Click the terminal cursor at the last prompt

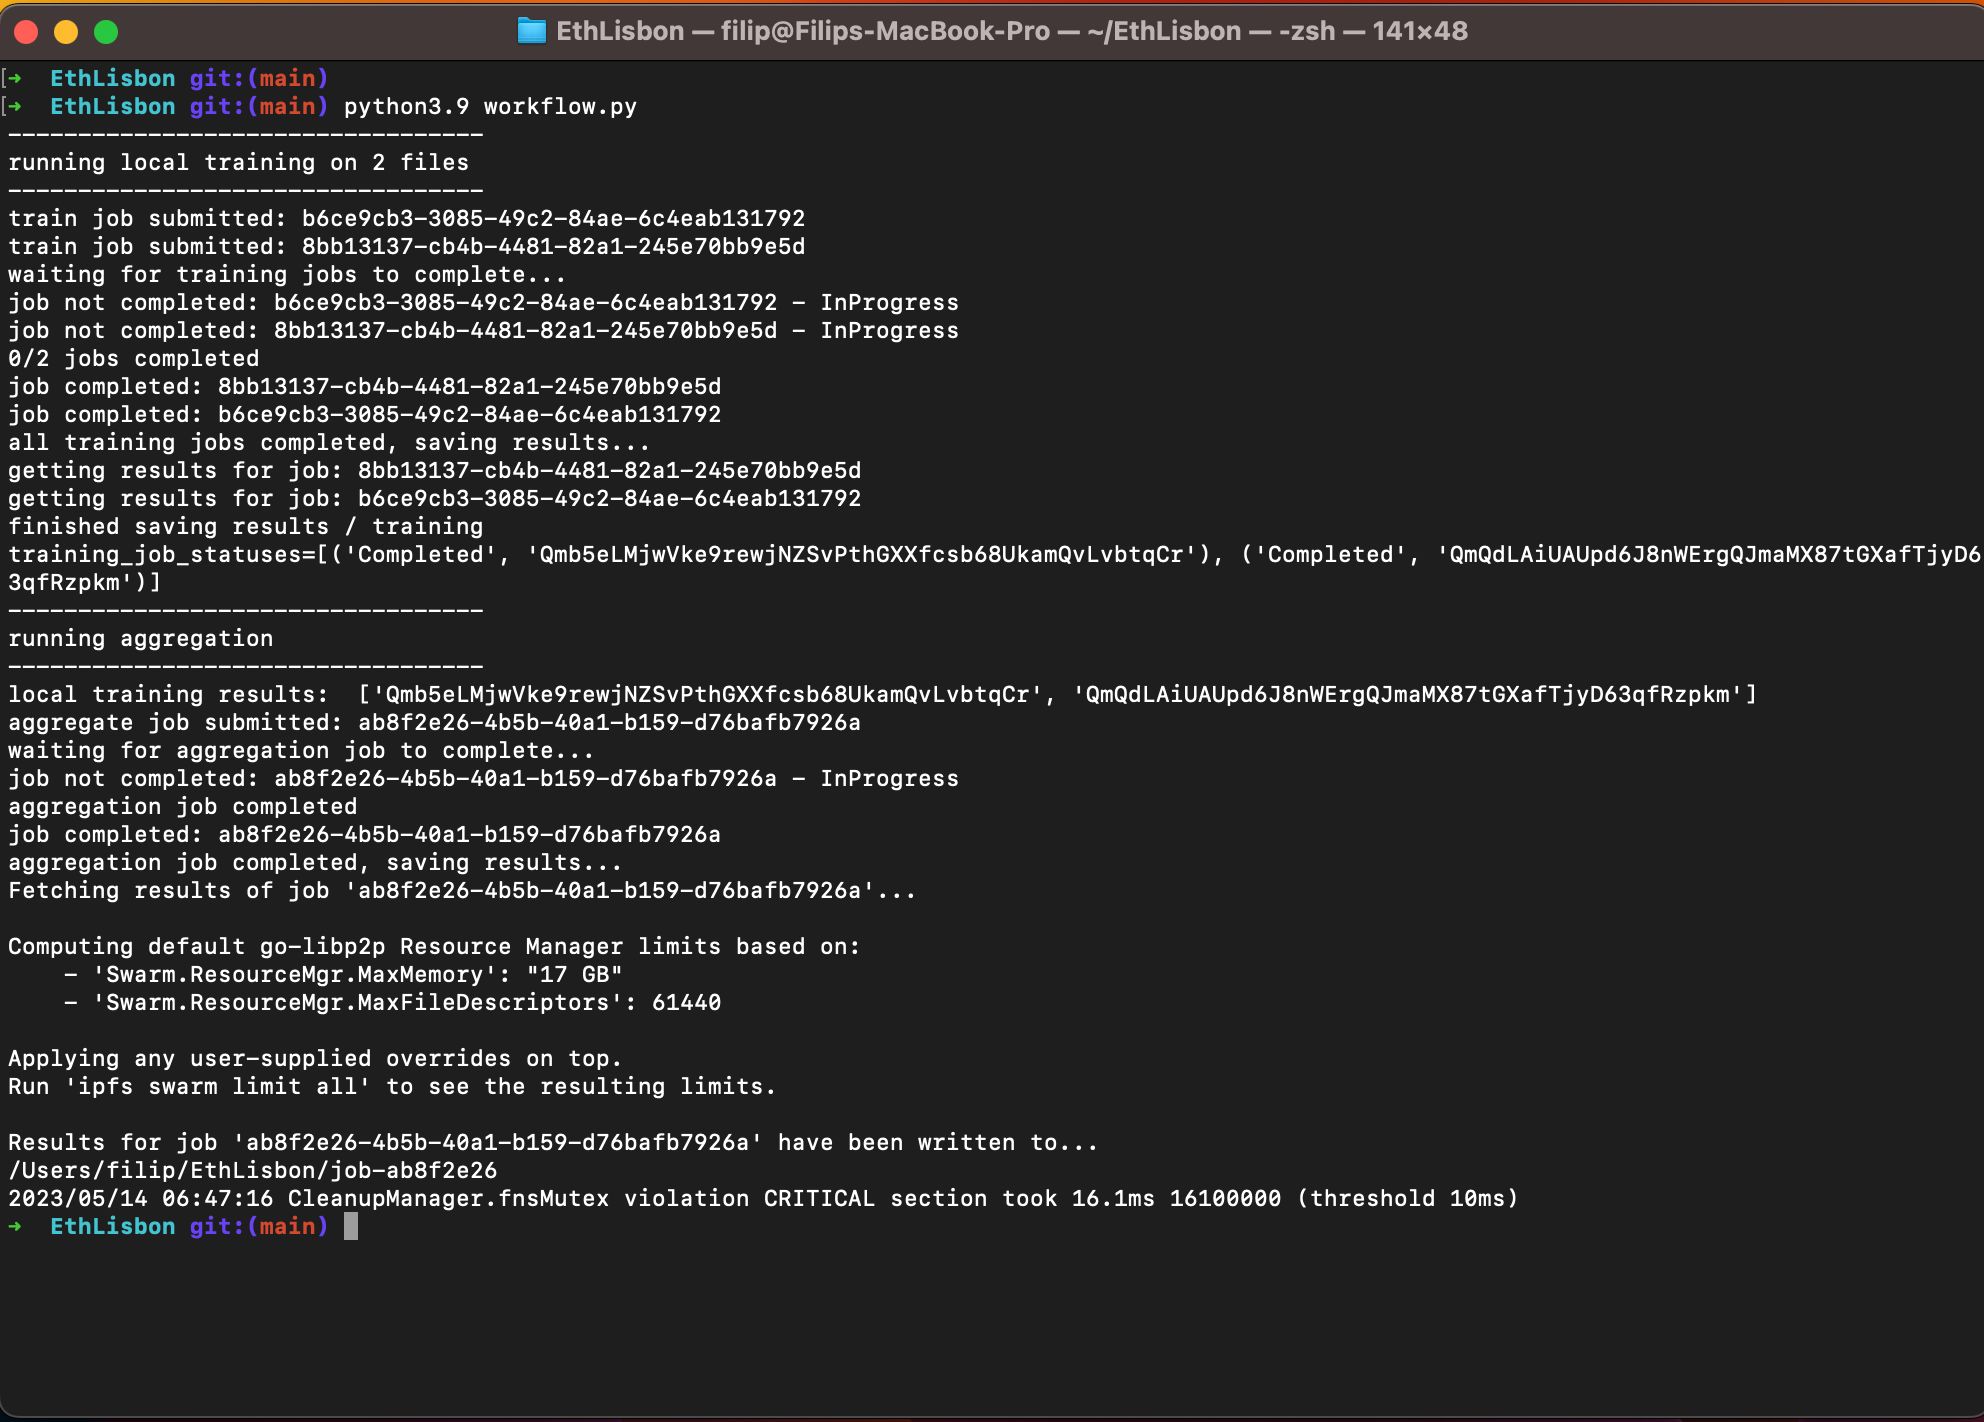click(x=351, y=1226)
